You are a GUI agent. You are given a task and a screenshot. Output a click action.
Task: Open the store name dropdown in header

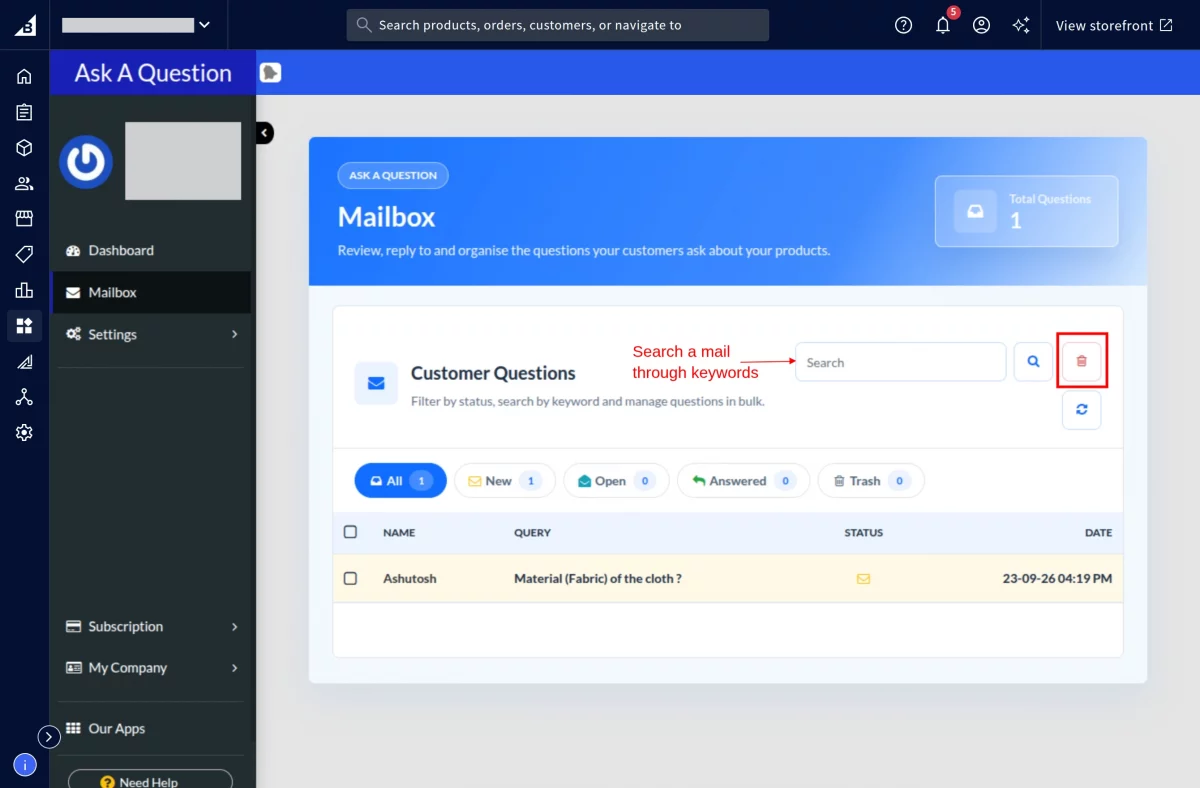(x=136, y=25)
